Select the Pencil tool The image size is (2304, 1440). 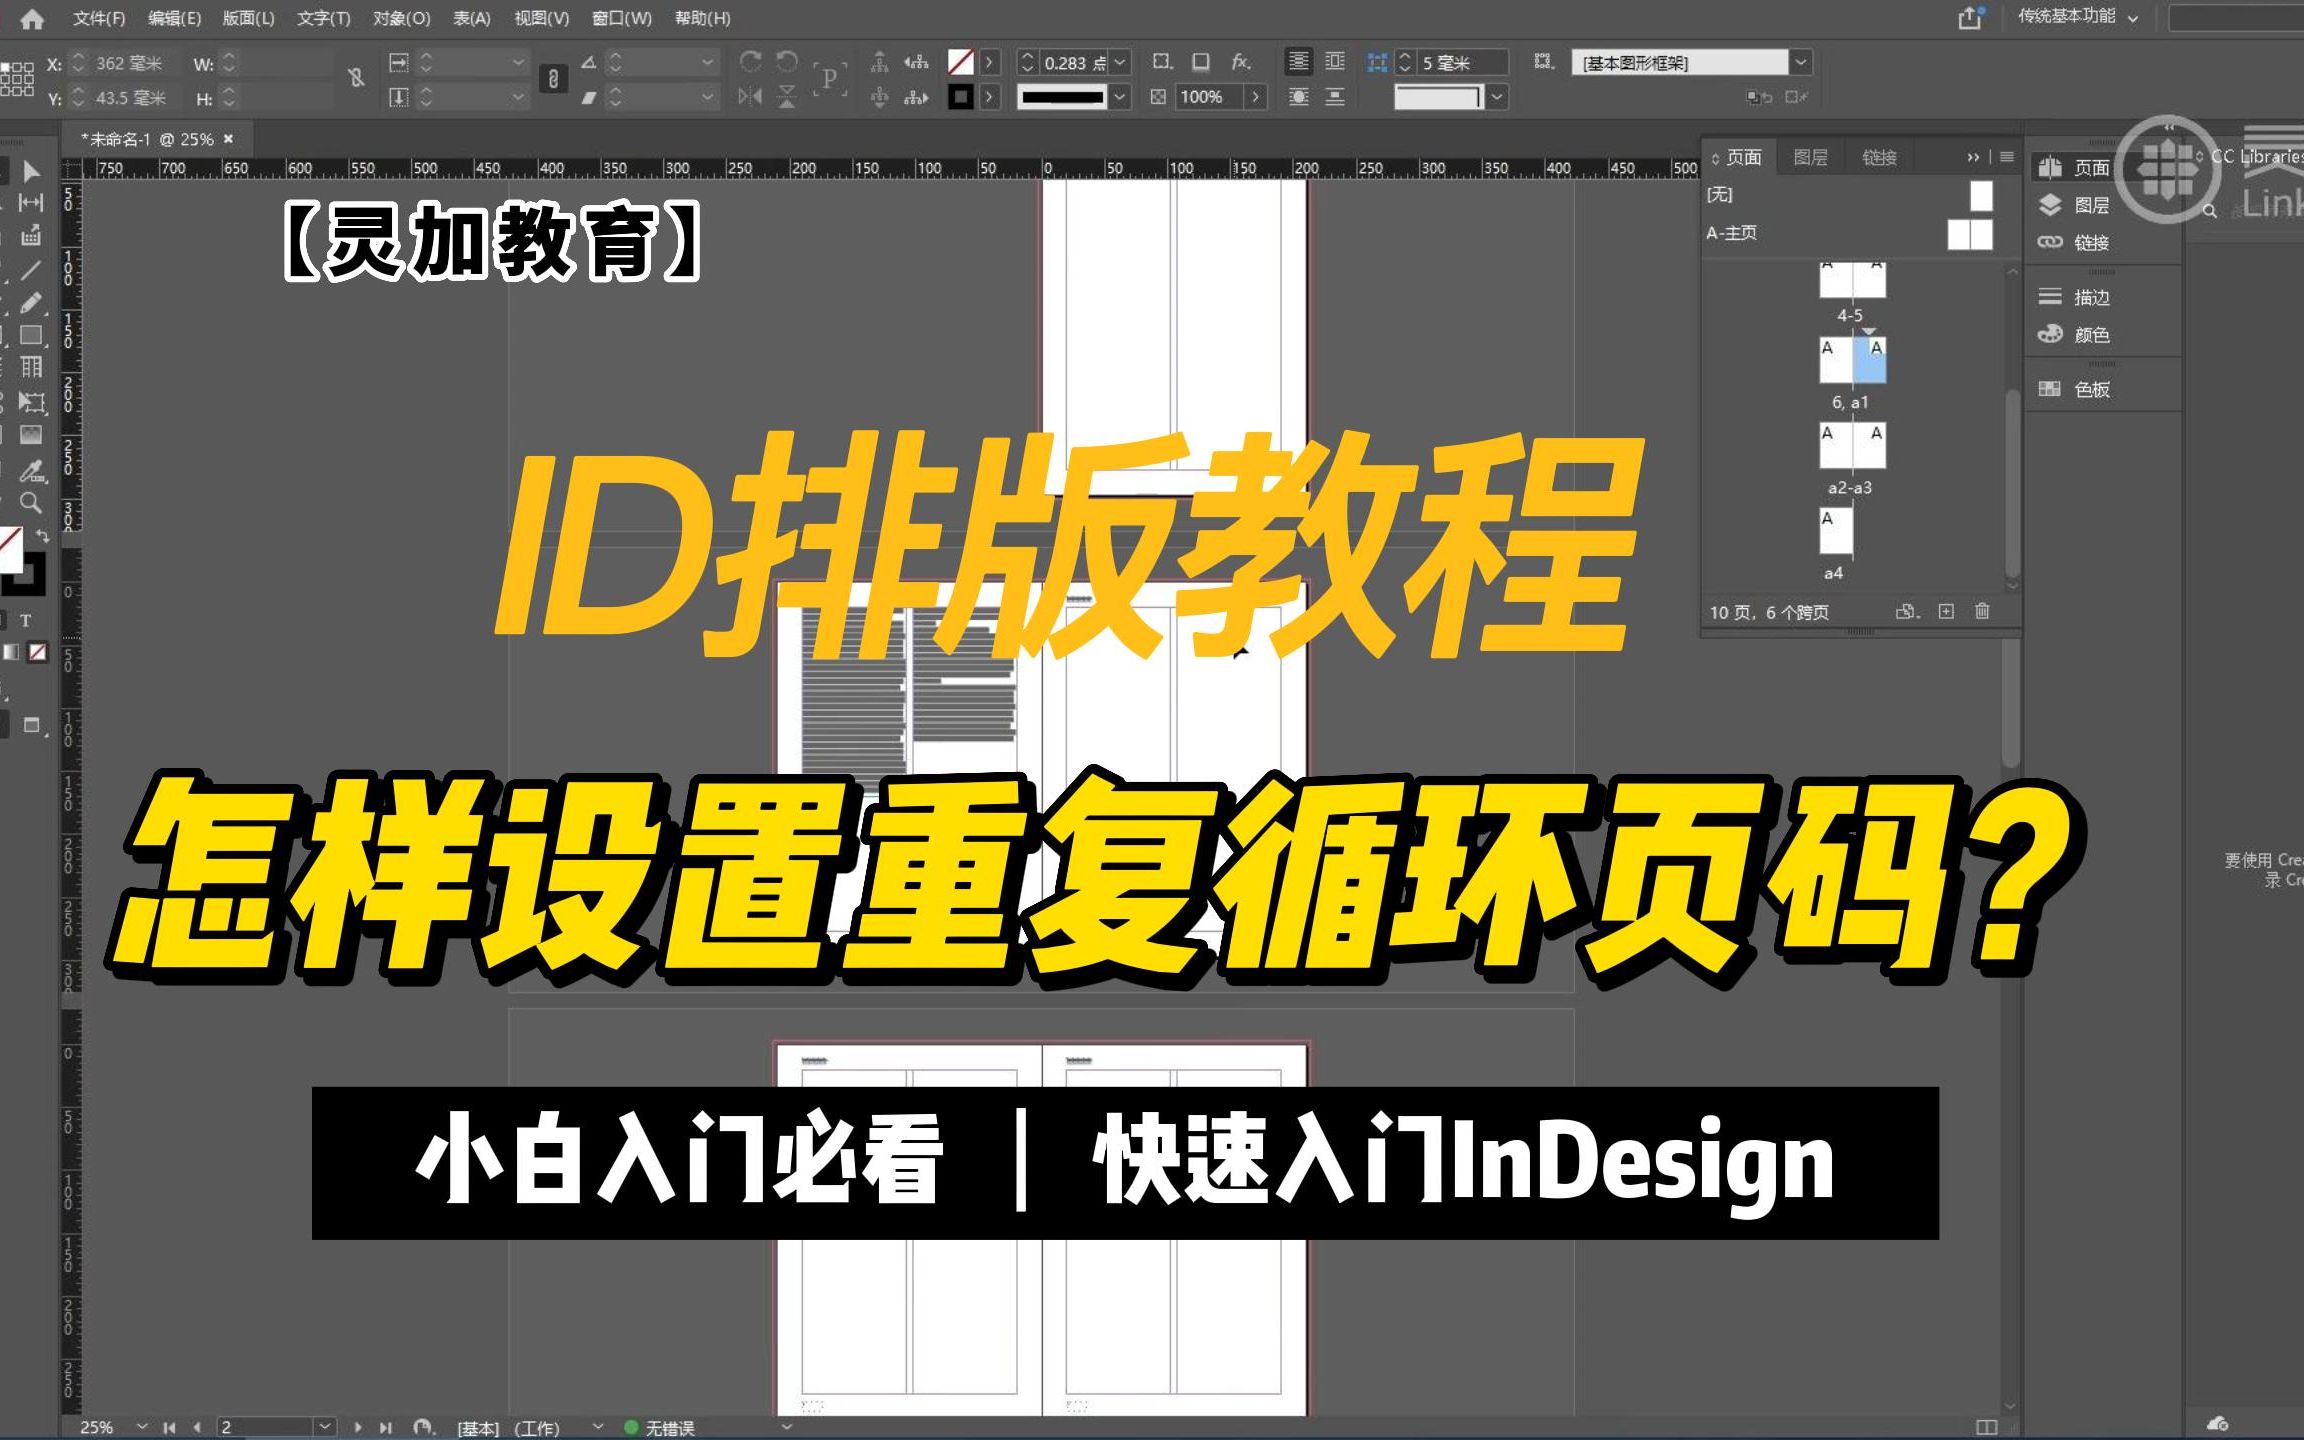point(30,302)
